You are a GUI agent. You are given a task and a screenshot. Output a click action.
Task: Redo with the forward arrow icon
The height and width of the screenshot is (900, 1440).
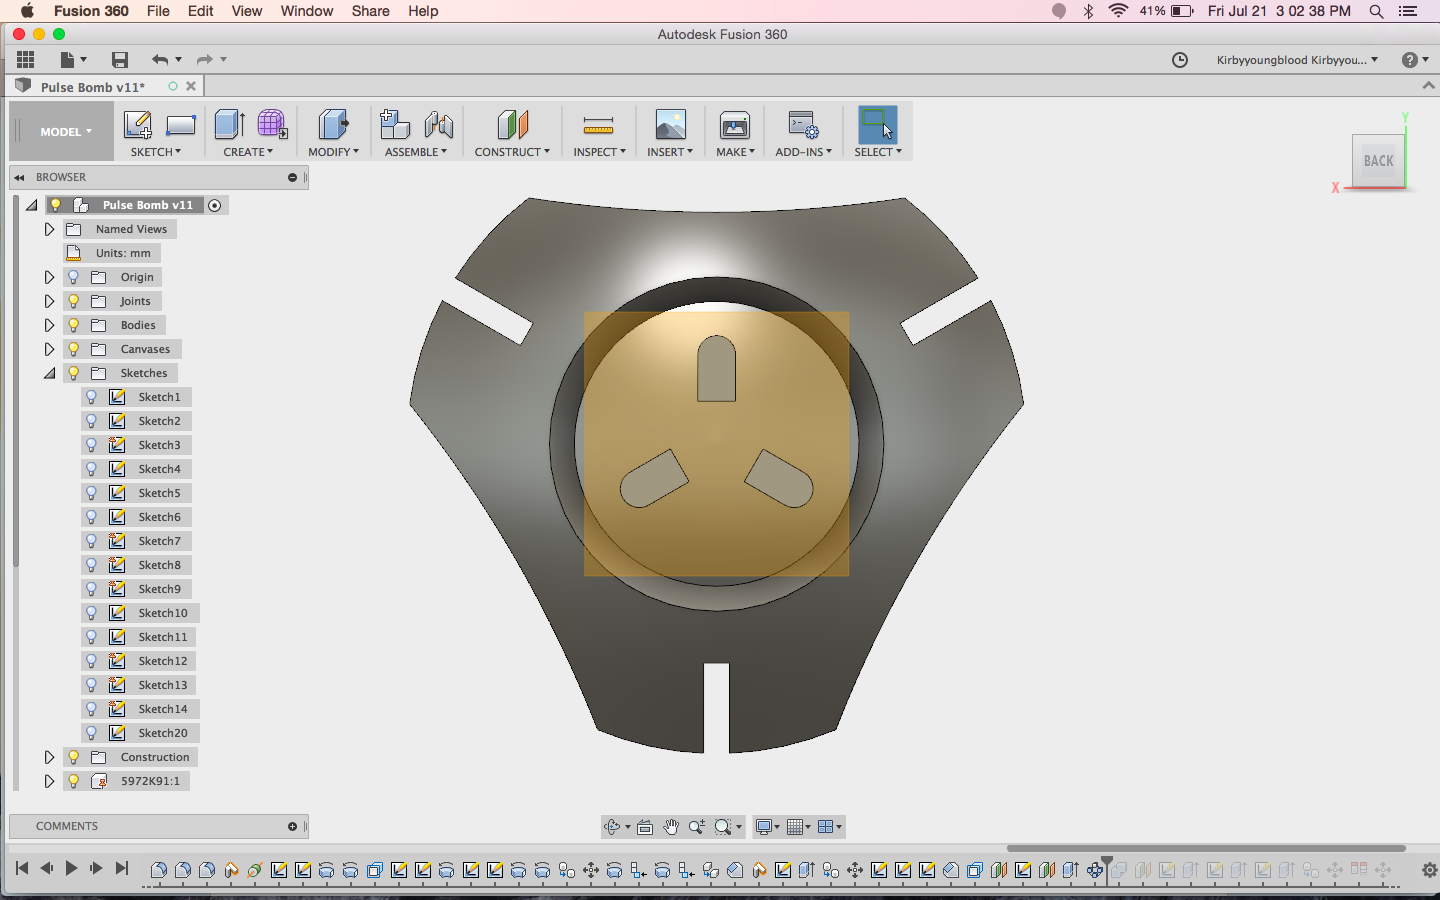204,60
